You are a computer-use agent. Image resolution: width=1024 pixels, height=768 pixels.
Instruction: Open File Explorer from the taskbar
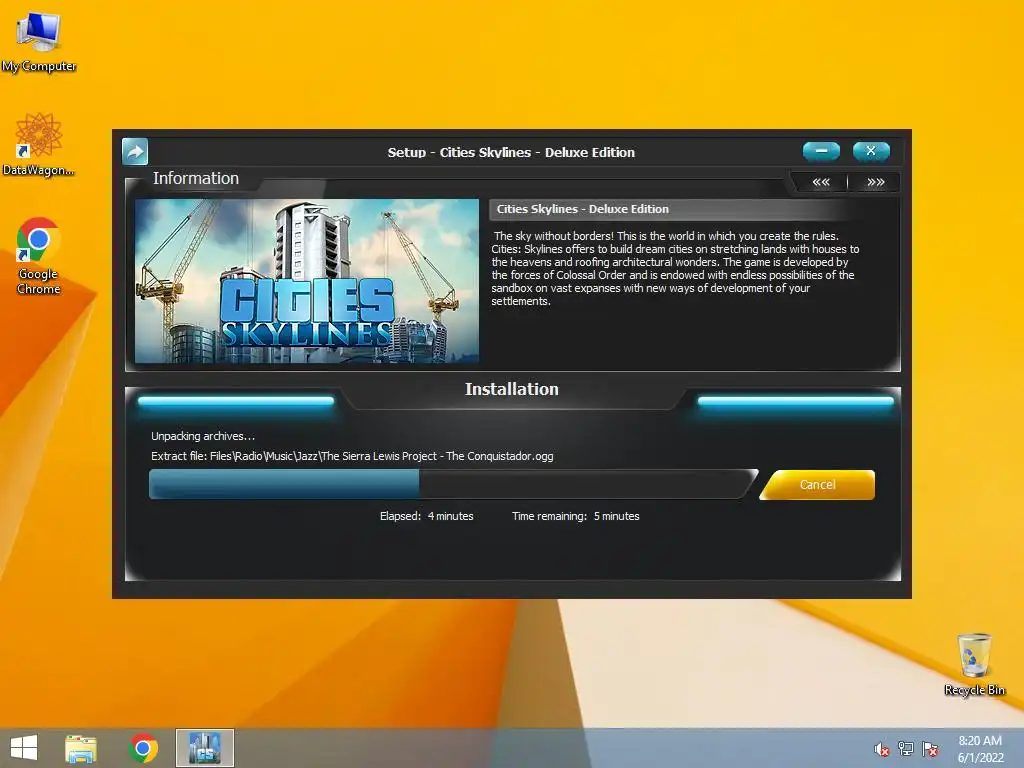pyautogui.click(x=80, y=748)
